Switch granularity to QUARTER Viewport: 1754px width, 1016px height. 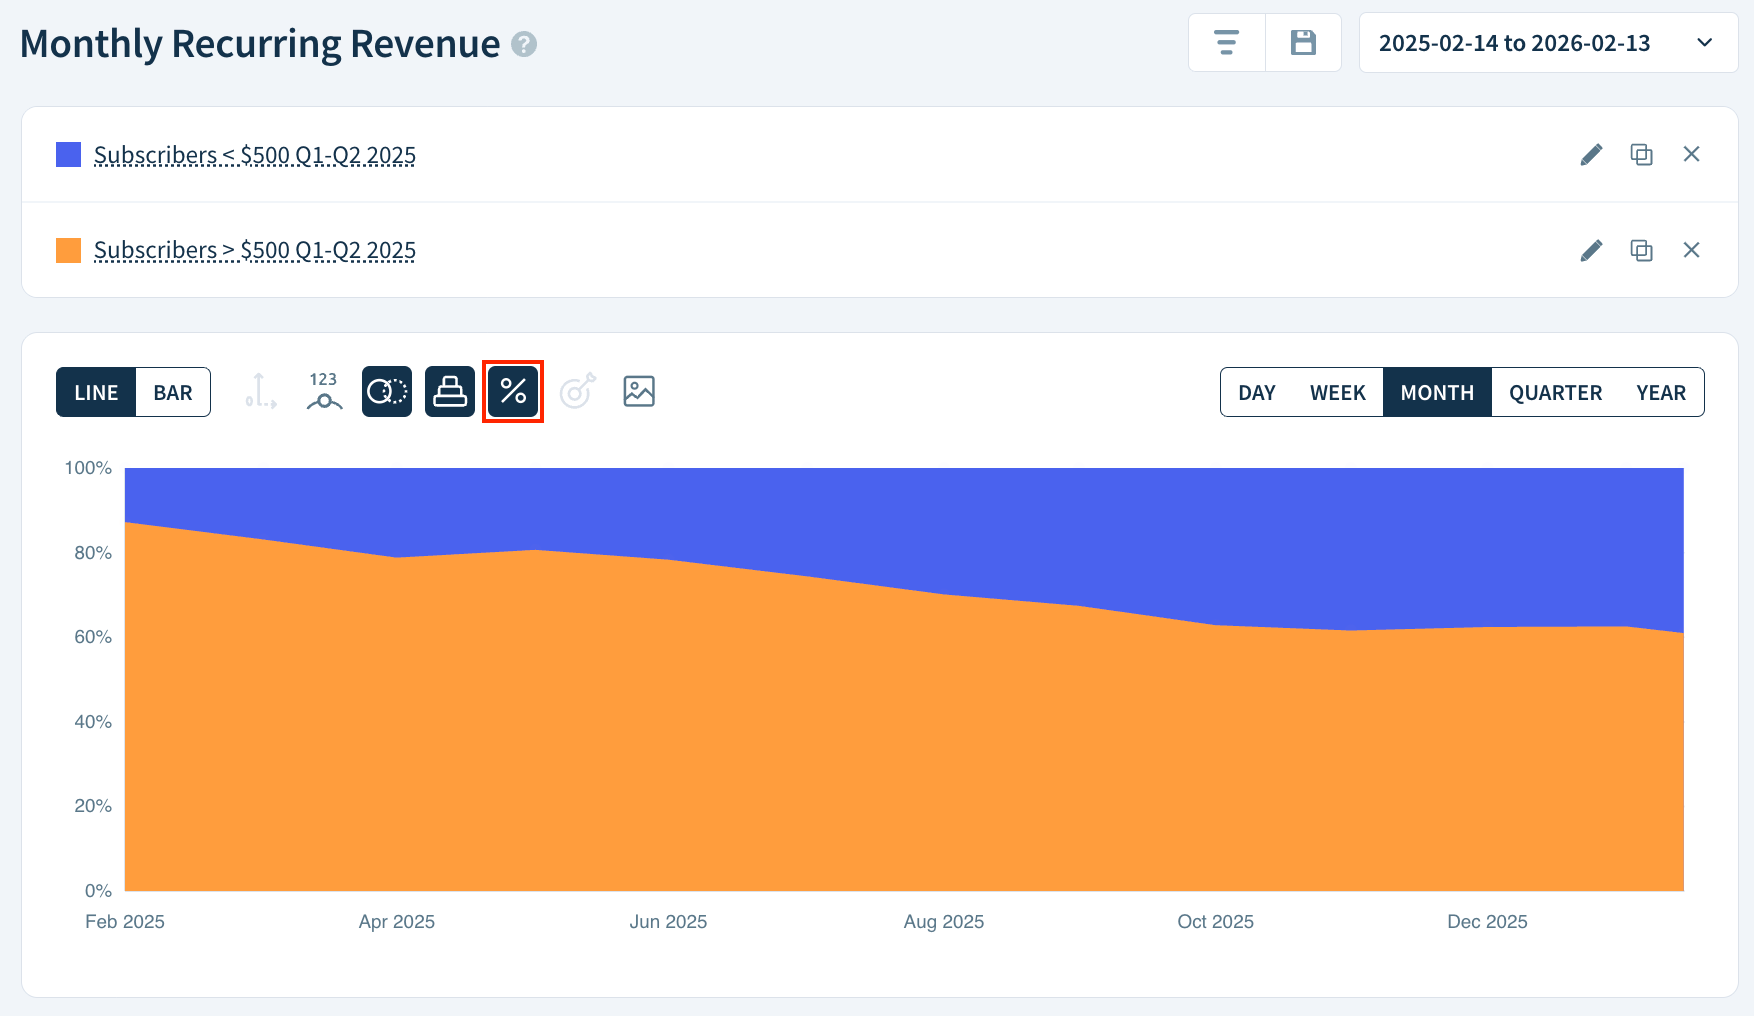pyautogui.click(x=1556, y=392)
